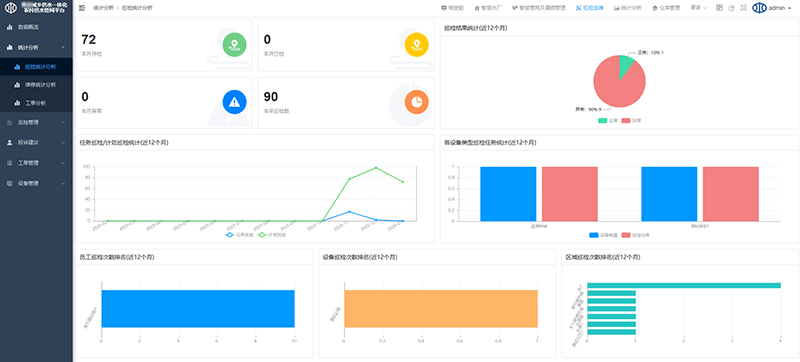
Task: Open 统计分析 in the top navigation
Action: coord(628,8)
